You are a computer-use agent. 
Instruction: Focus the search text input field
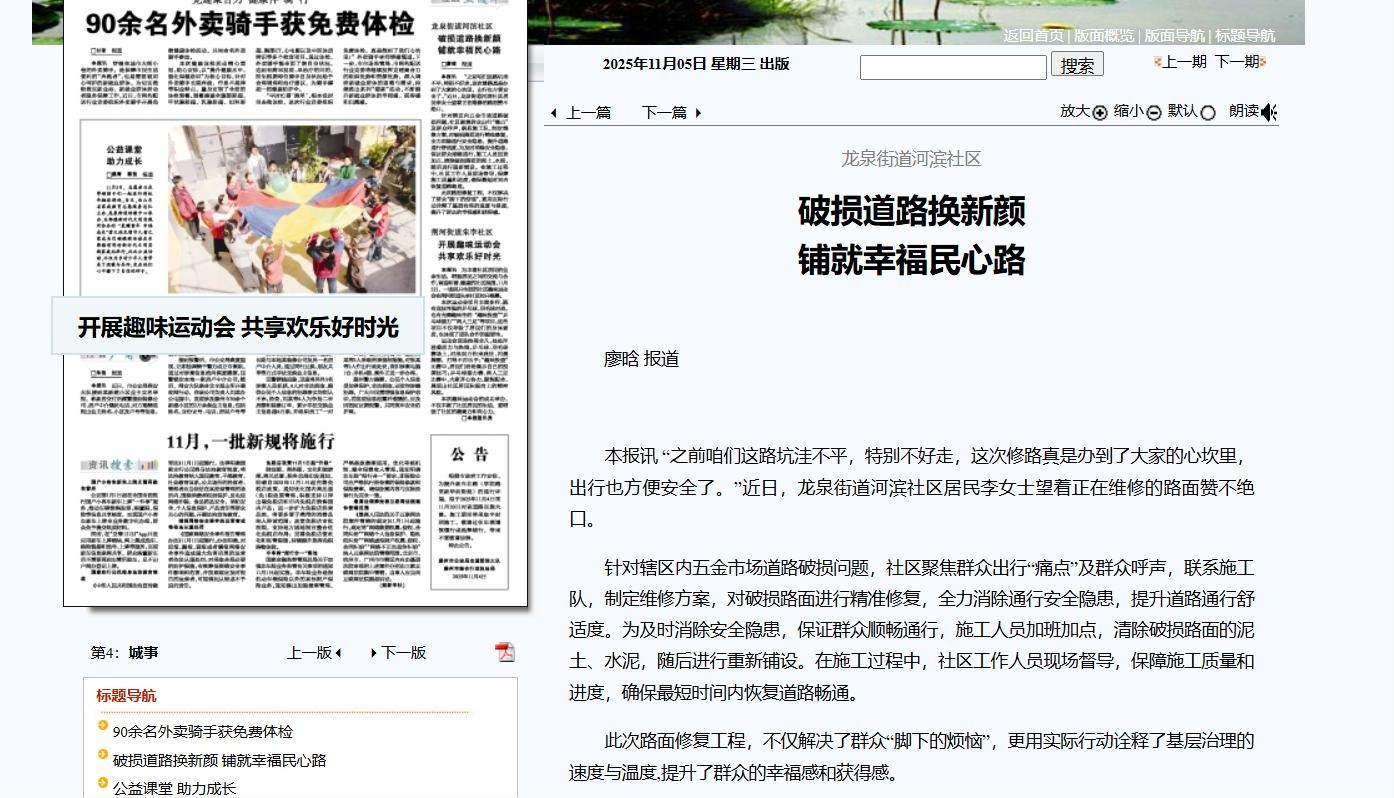click(x=953, y=67)
